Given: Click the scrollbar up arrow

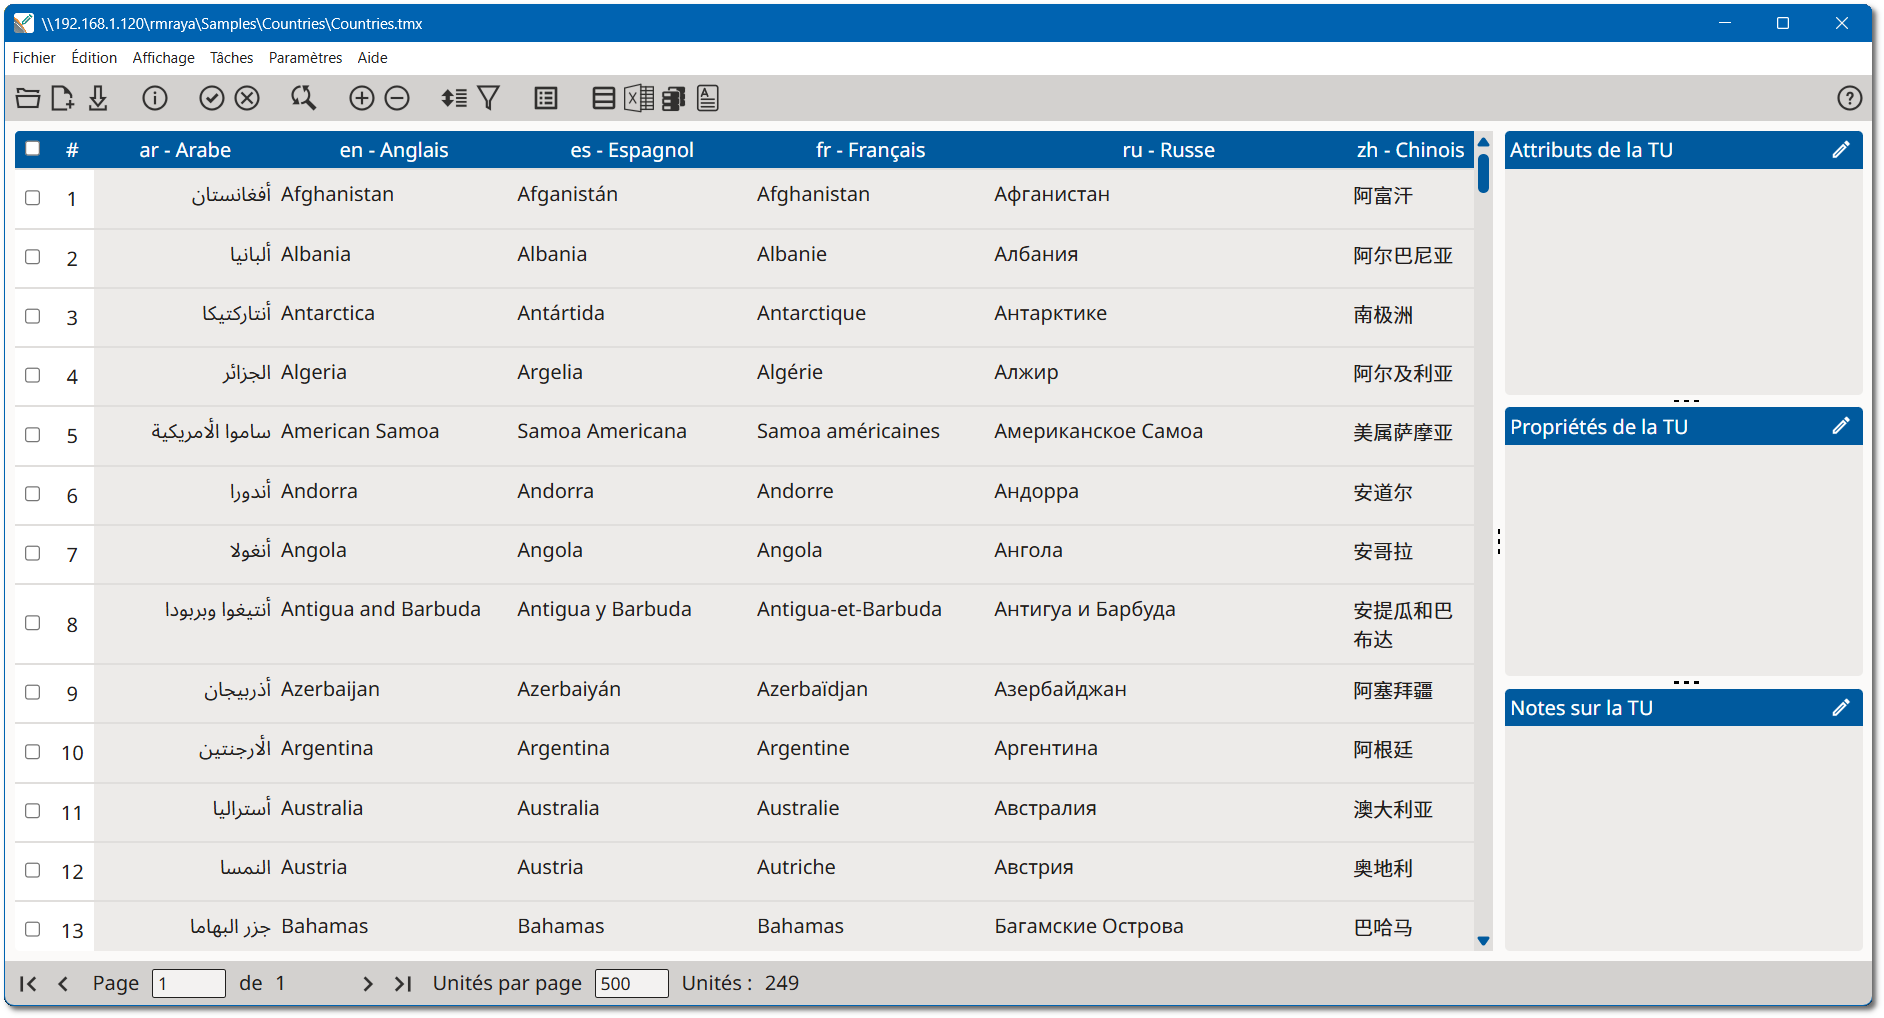Looking at the screenshot, I should [x=1484, y=142].
